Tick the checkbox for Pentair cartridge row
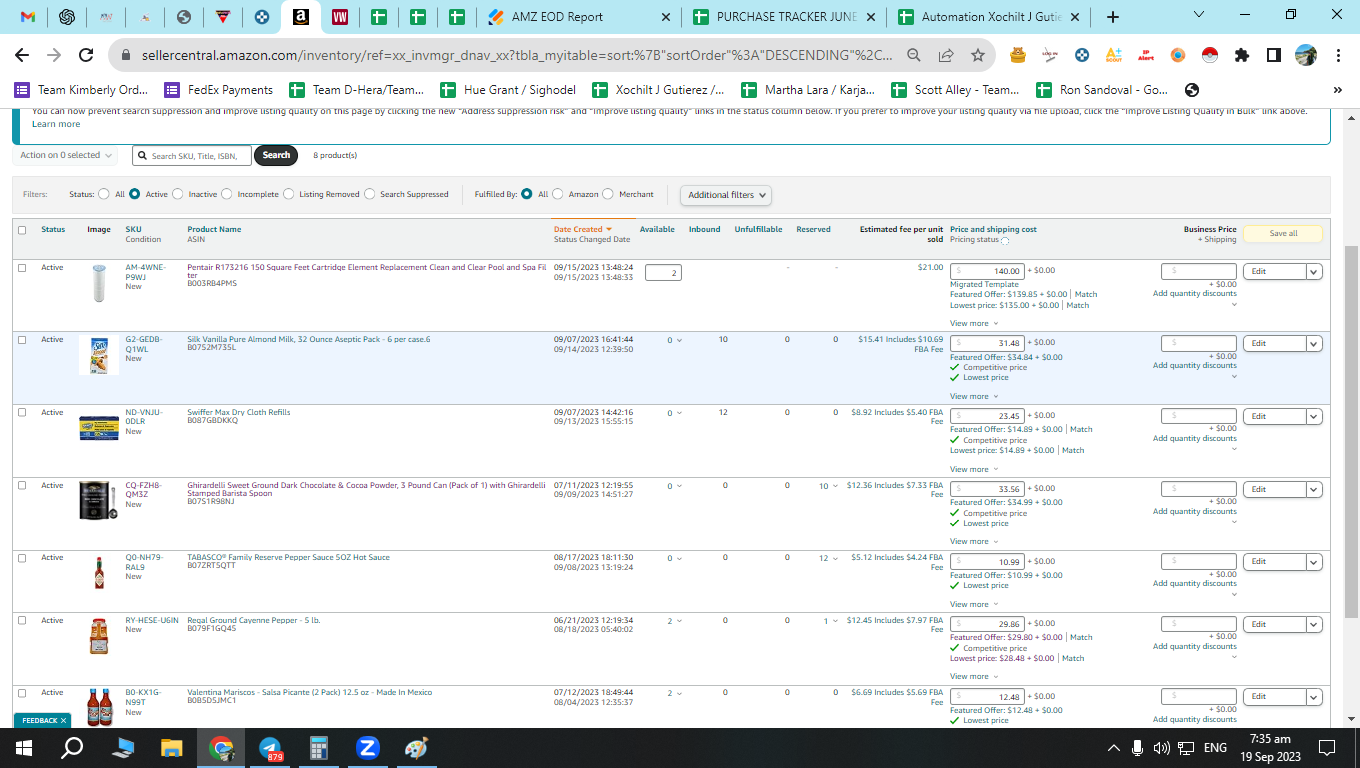1360x768 pixels. click(x=22, y=268)
